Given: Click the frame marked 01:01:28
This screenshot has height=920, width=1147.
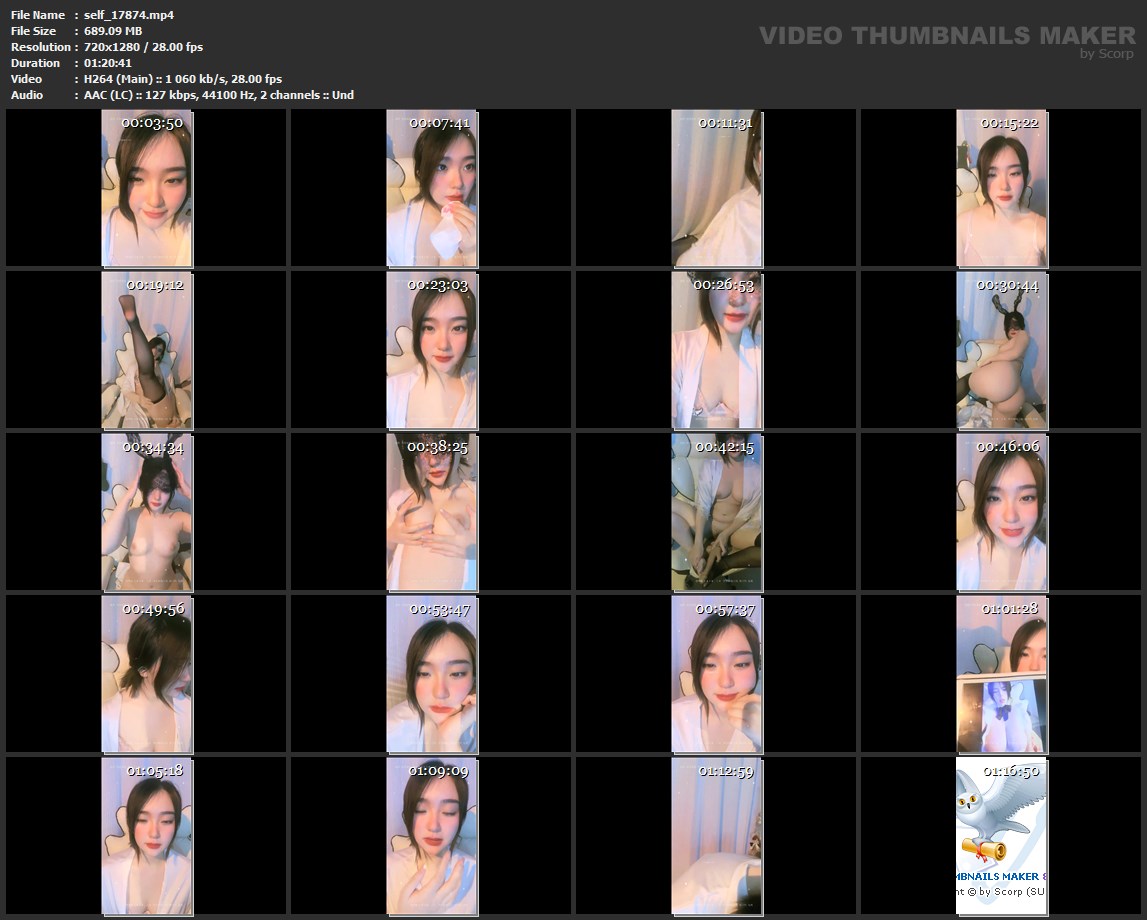Looking at the screenshot, I should 1002,674.
